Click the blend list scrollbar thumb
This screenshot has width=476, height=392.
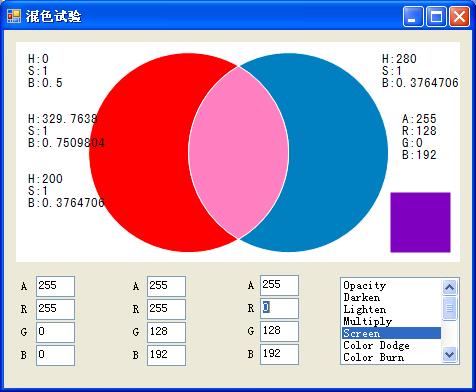pos(449,308)
